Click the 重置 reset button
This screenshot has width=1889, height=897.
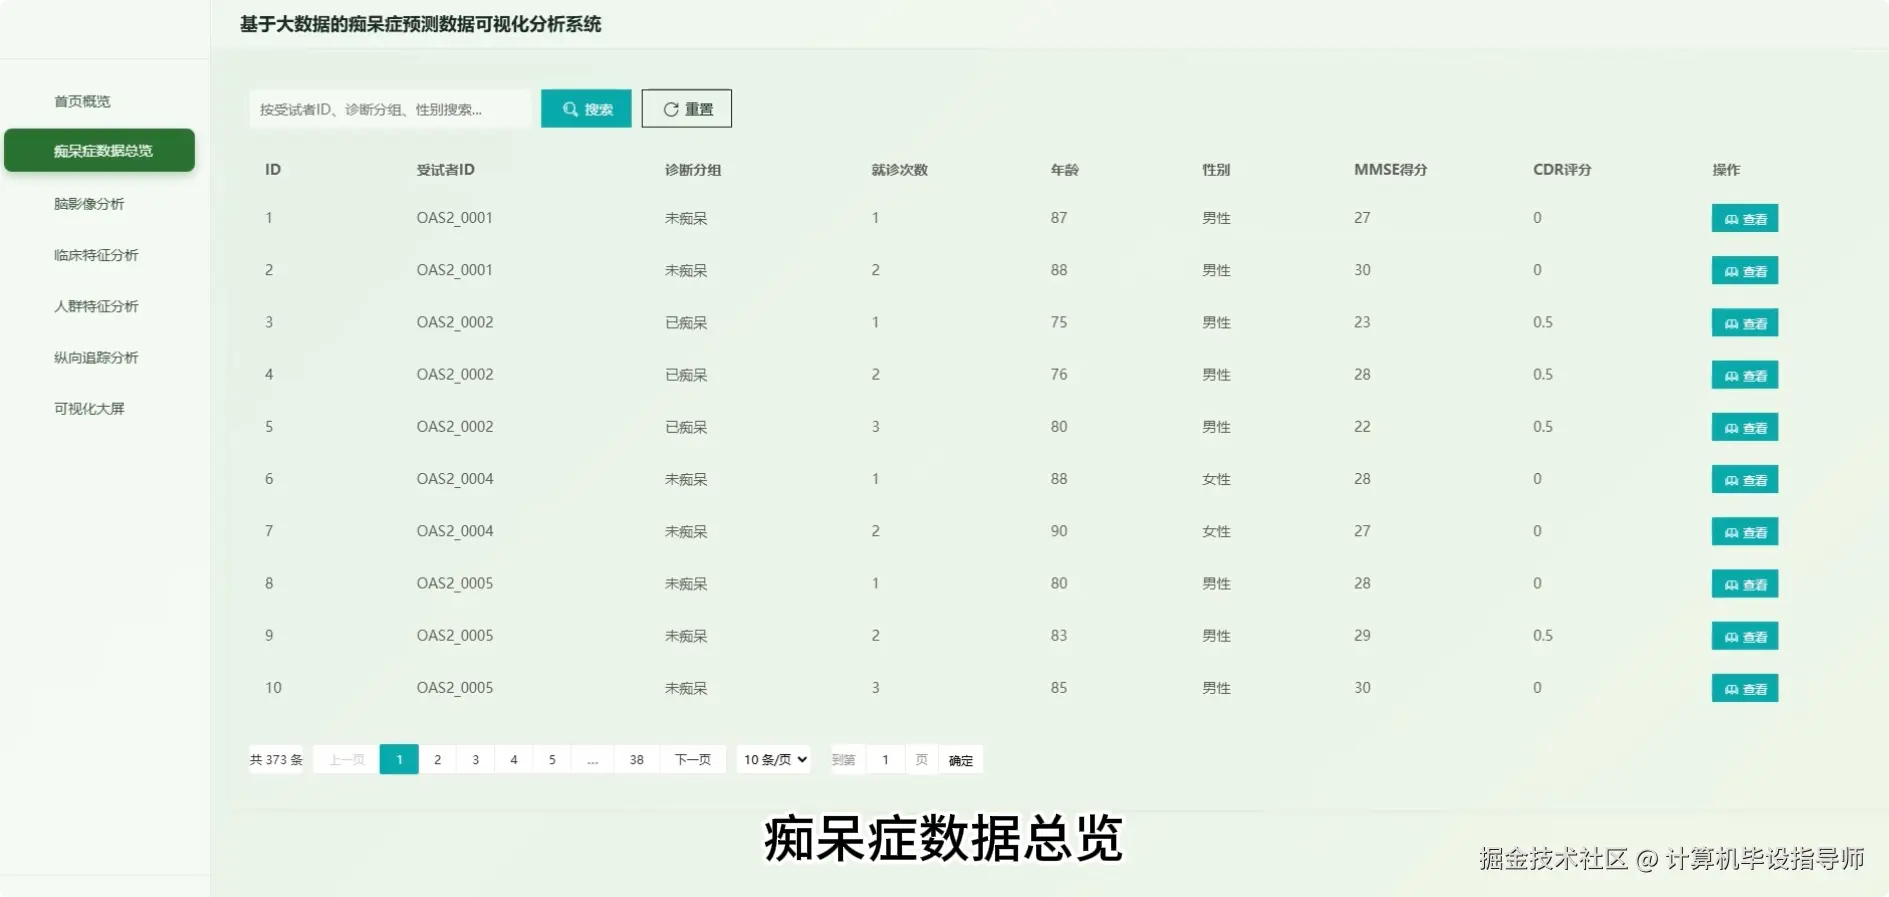[687, 109]
